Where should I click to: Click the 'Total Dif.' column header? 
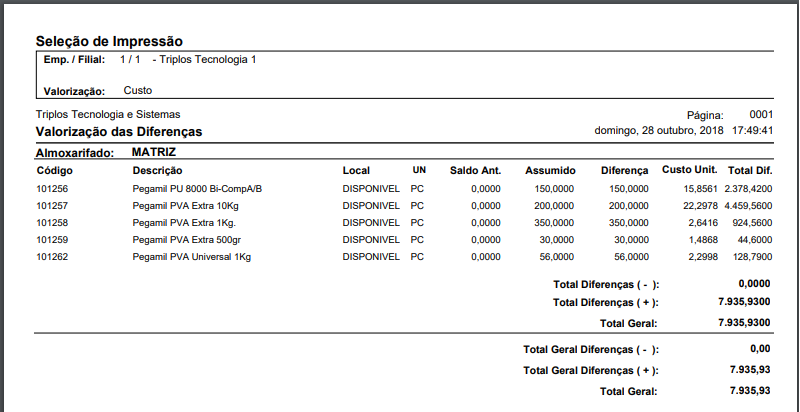pyautogui.click(x=750, y=170)
